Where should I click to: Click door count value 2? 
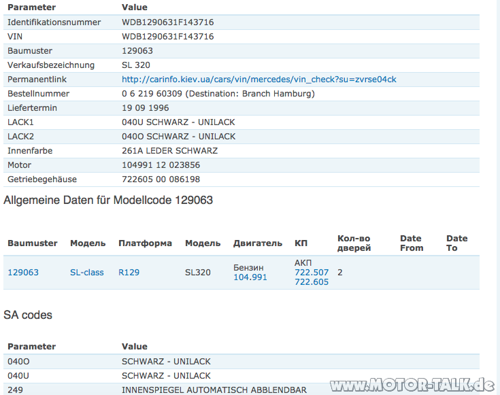coord(340,272)
